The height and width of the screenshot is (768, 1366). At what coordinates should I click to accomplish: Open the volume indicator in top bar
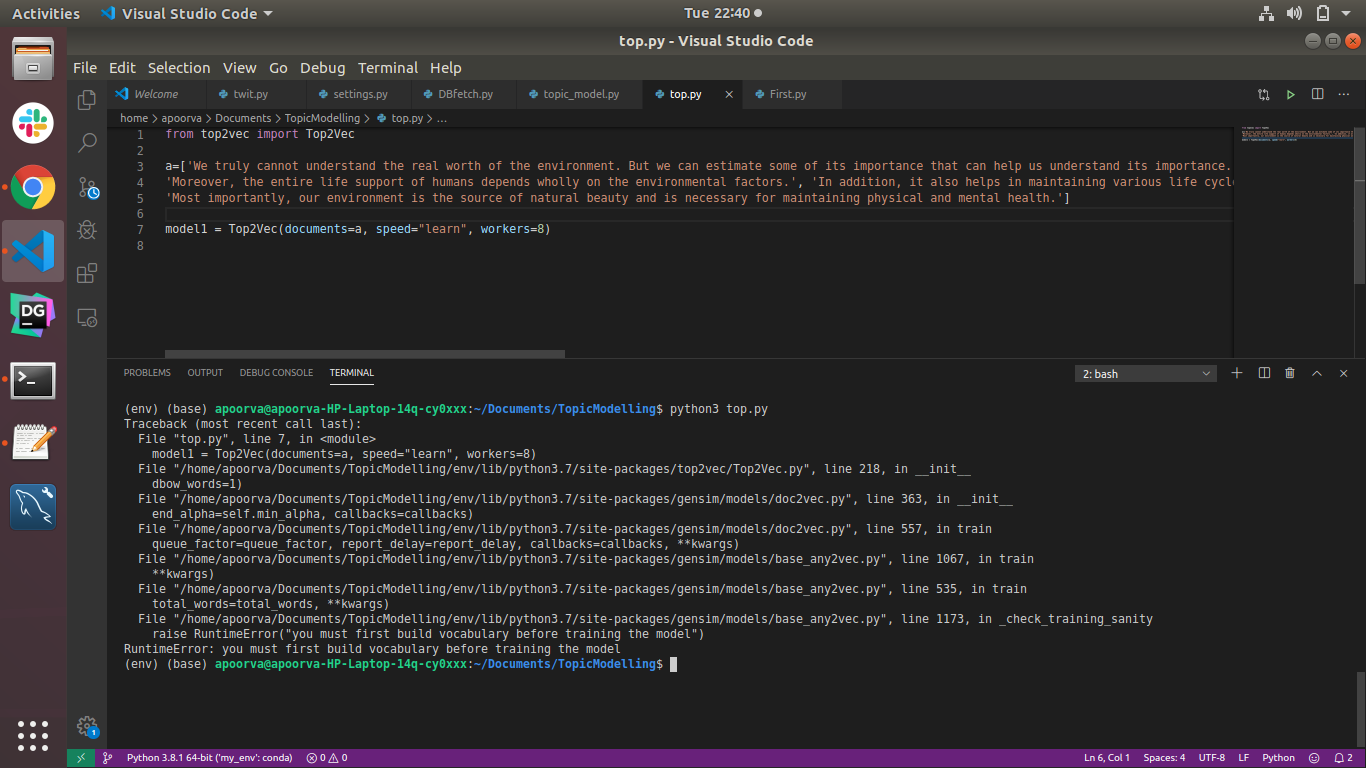tap(1295, 13)
